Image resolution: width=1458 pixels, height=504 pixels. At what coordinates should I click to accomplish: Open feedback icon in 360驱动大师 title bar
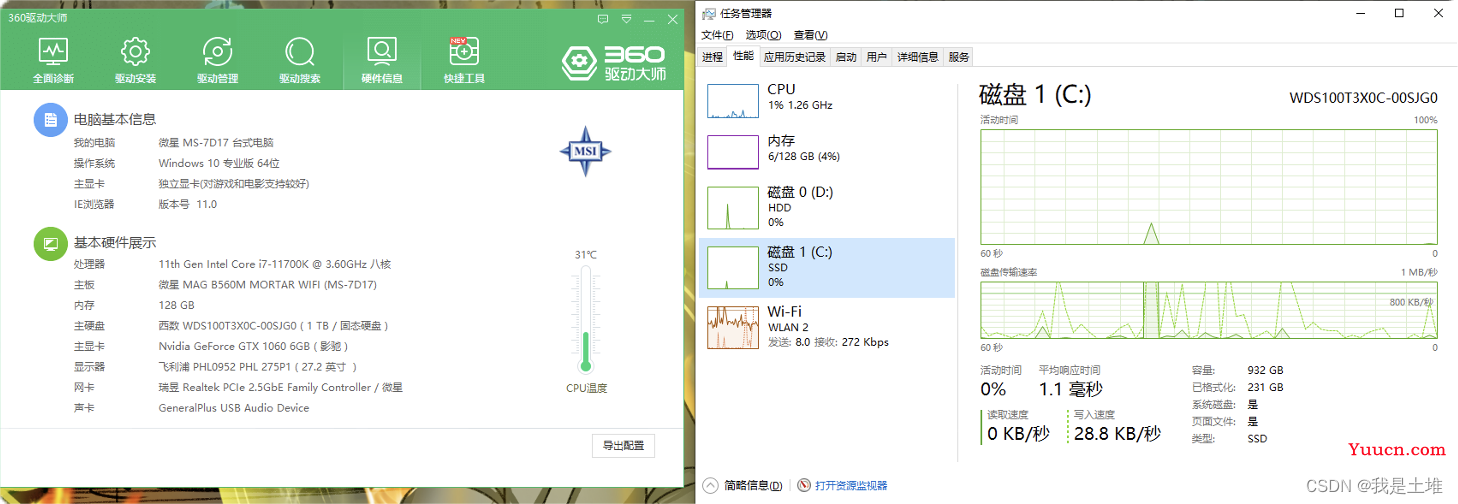603,18
